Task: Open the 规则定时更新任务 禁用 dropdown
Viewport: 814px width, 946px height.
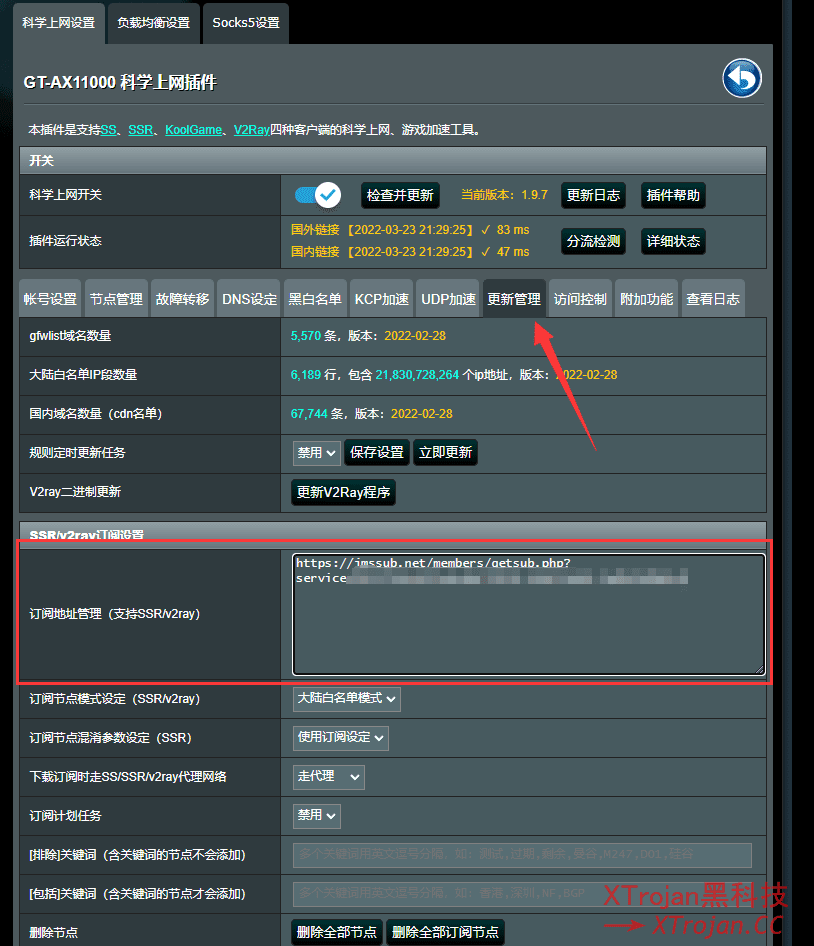Action: (317, 452)
